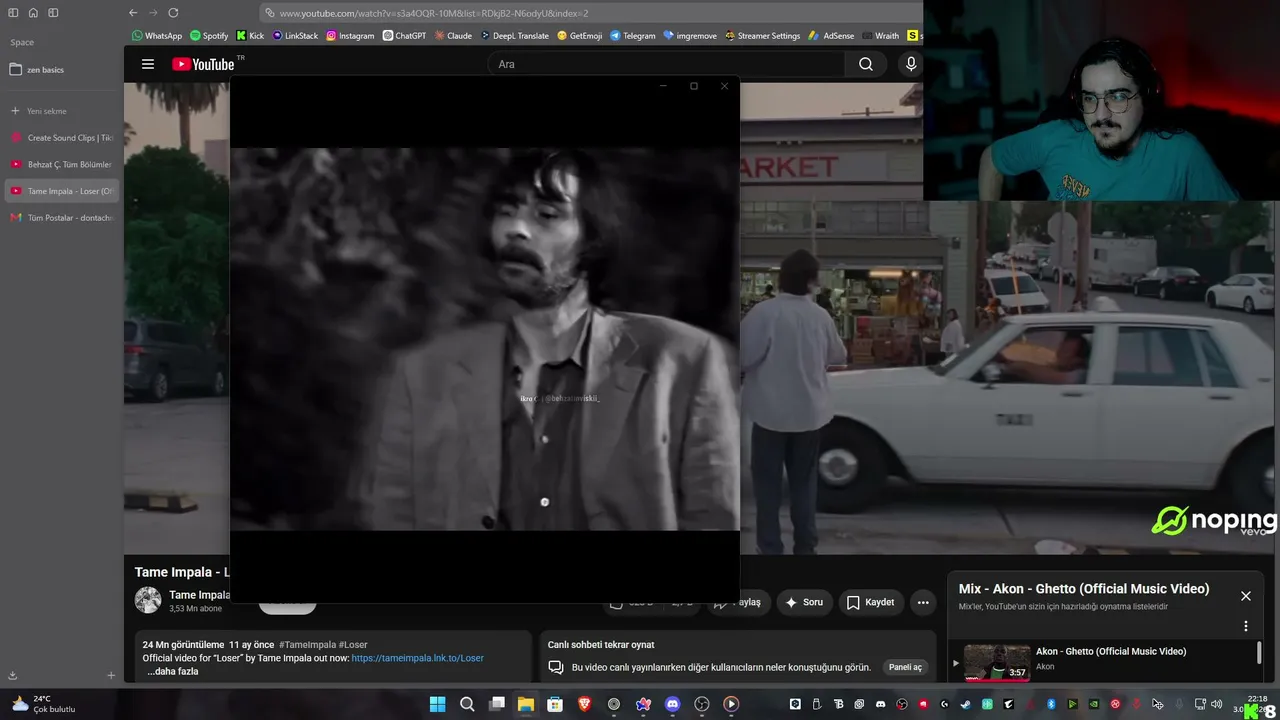The image size is (1280, 720).
Task: Click the Steam icon in system tray
Action: point(965,704)
